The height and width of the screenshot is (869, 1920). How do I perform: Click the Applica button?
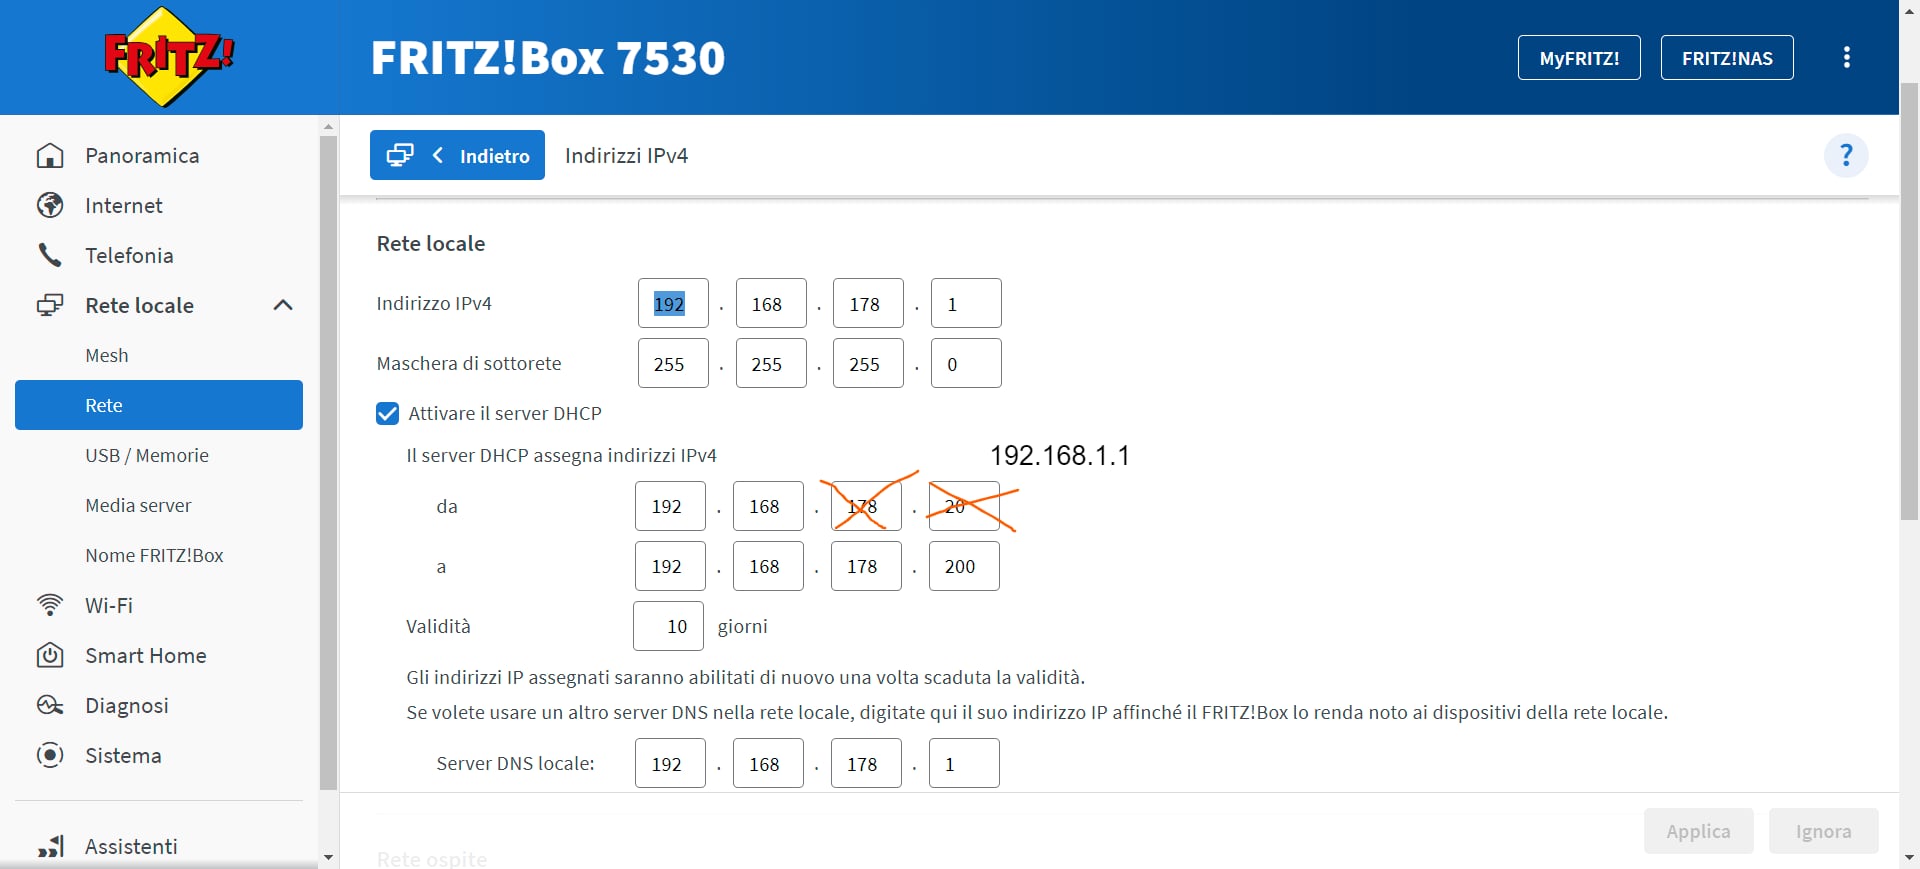1698,831
